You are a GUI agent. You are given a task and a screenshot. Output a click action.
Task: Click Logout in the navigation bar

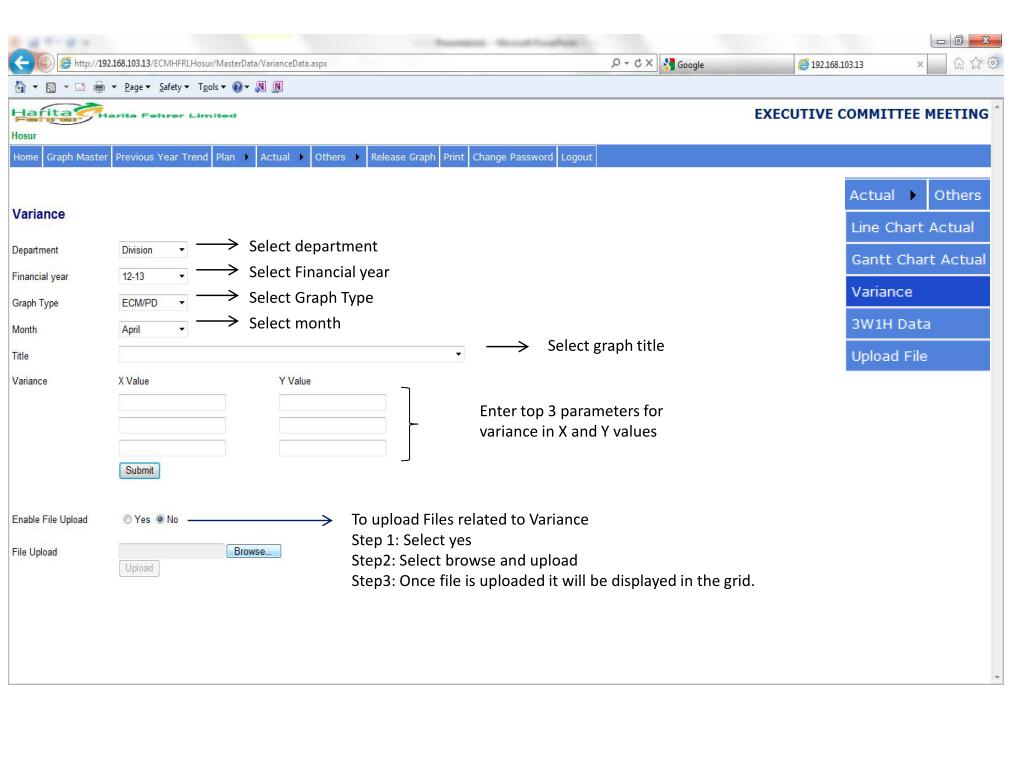pos(577,157)
